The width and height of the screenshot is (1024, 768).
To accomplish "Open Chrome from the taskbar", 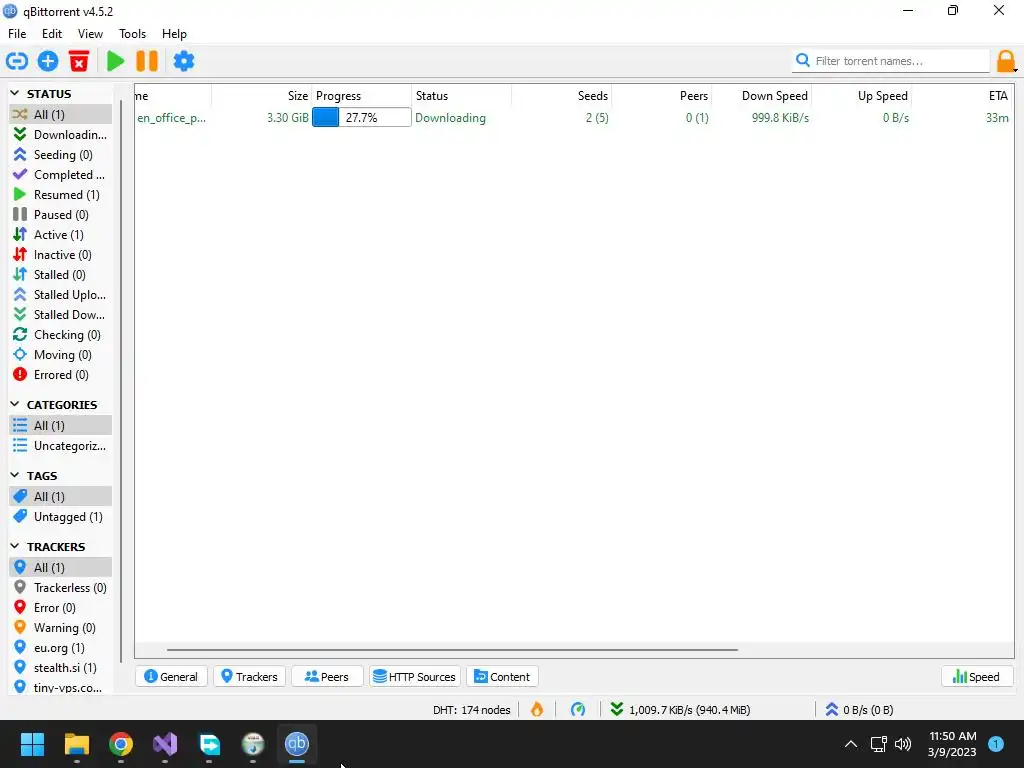I will point(121,744).
